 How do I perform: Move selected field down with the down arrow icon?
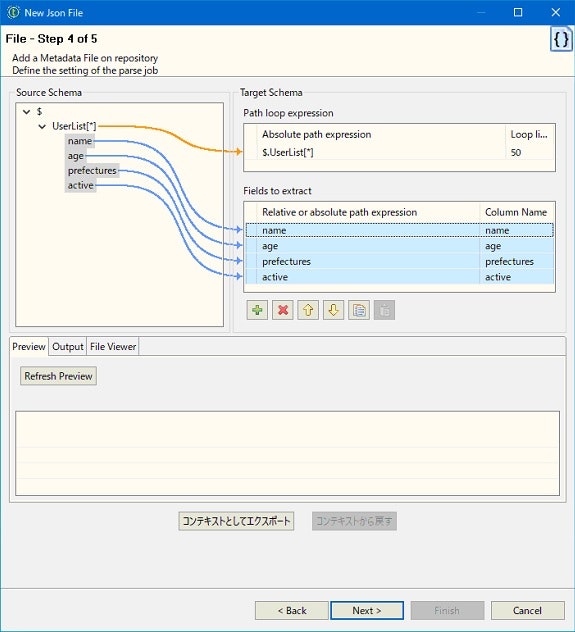[x=333, y=310]
